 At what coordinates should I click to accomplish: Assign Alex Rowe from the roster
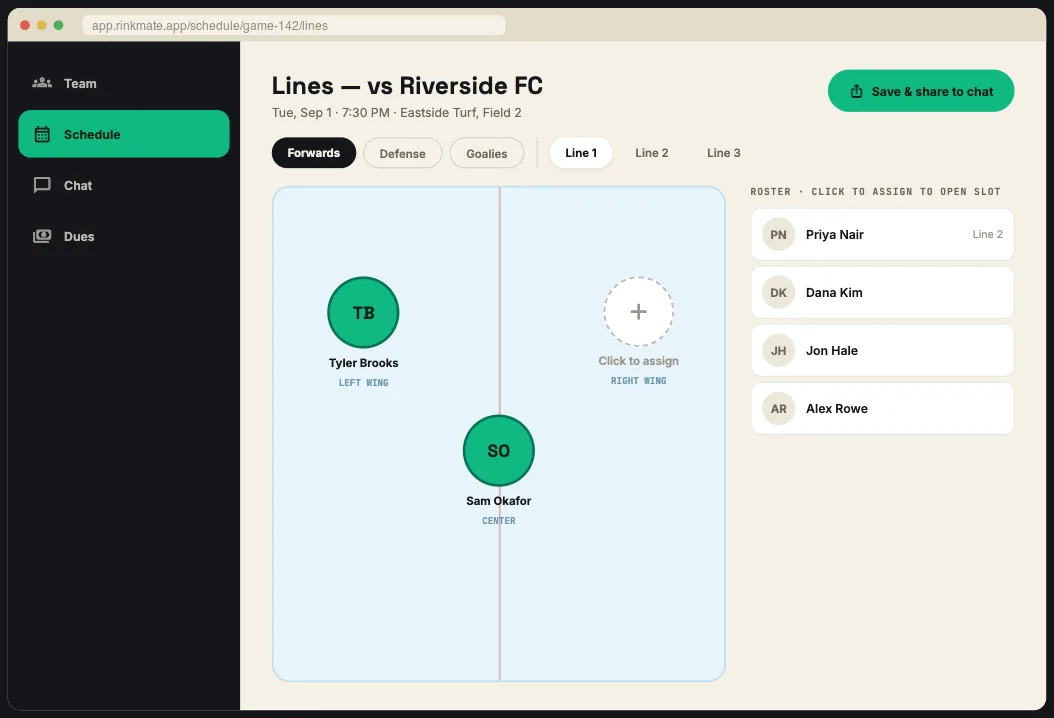[x=882, y=408]
